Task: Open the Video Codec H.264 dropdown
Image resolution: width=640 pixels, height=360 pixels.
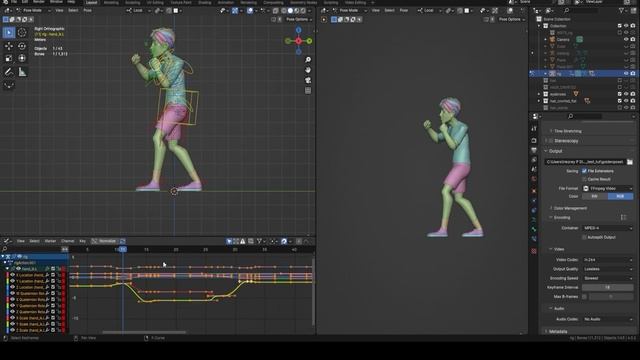Action: point(608,260)
